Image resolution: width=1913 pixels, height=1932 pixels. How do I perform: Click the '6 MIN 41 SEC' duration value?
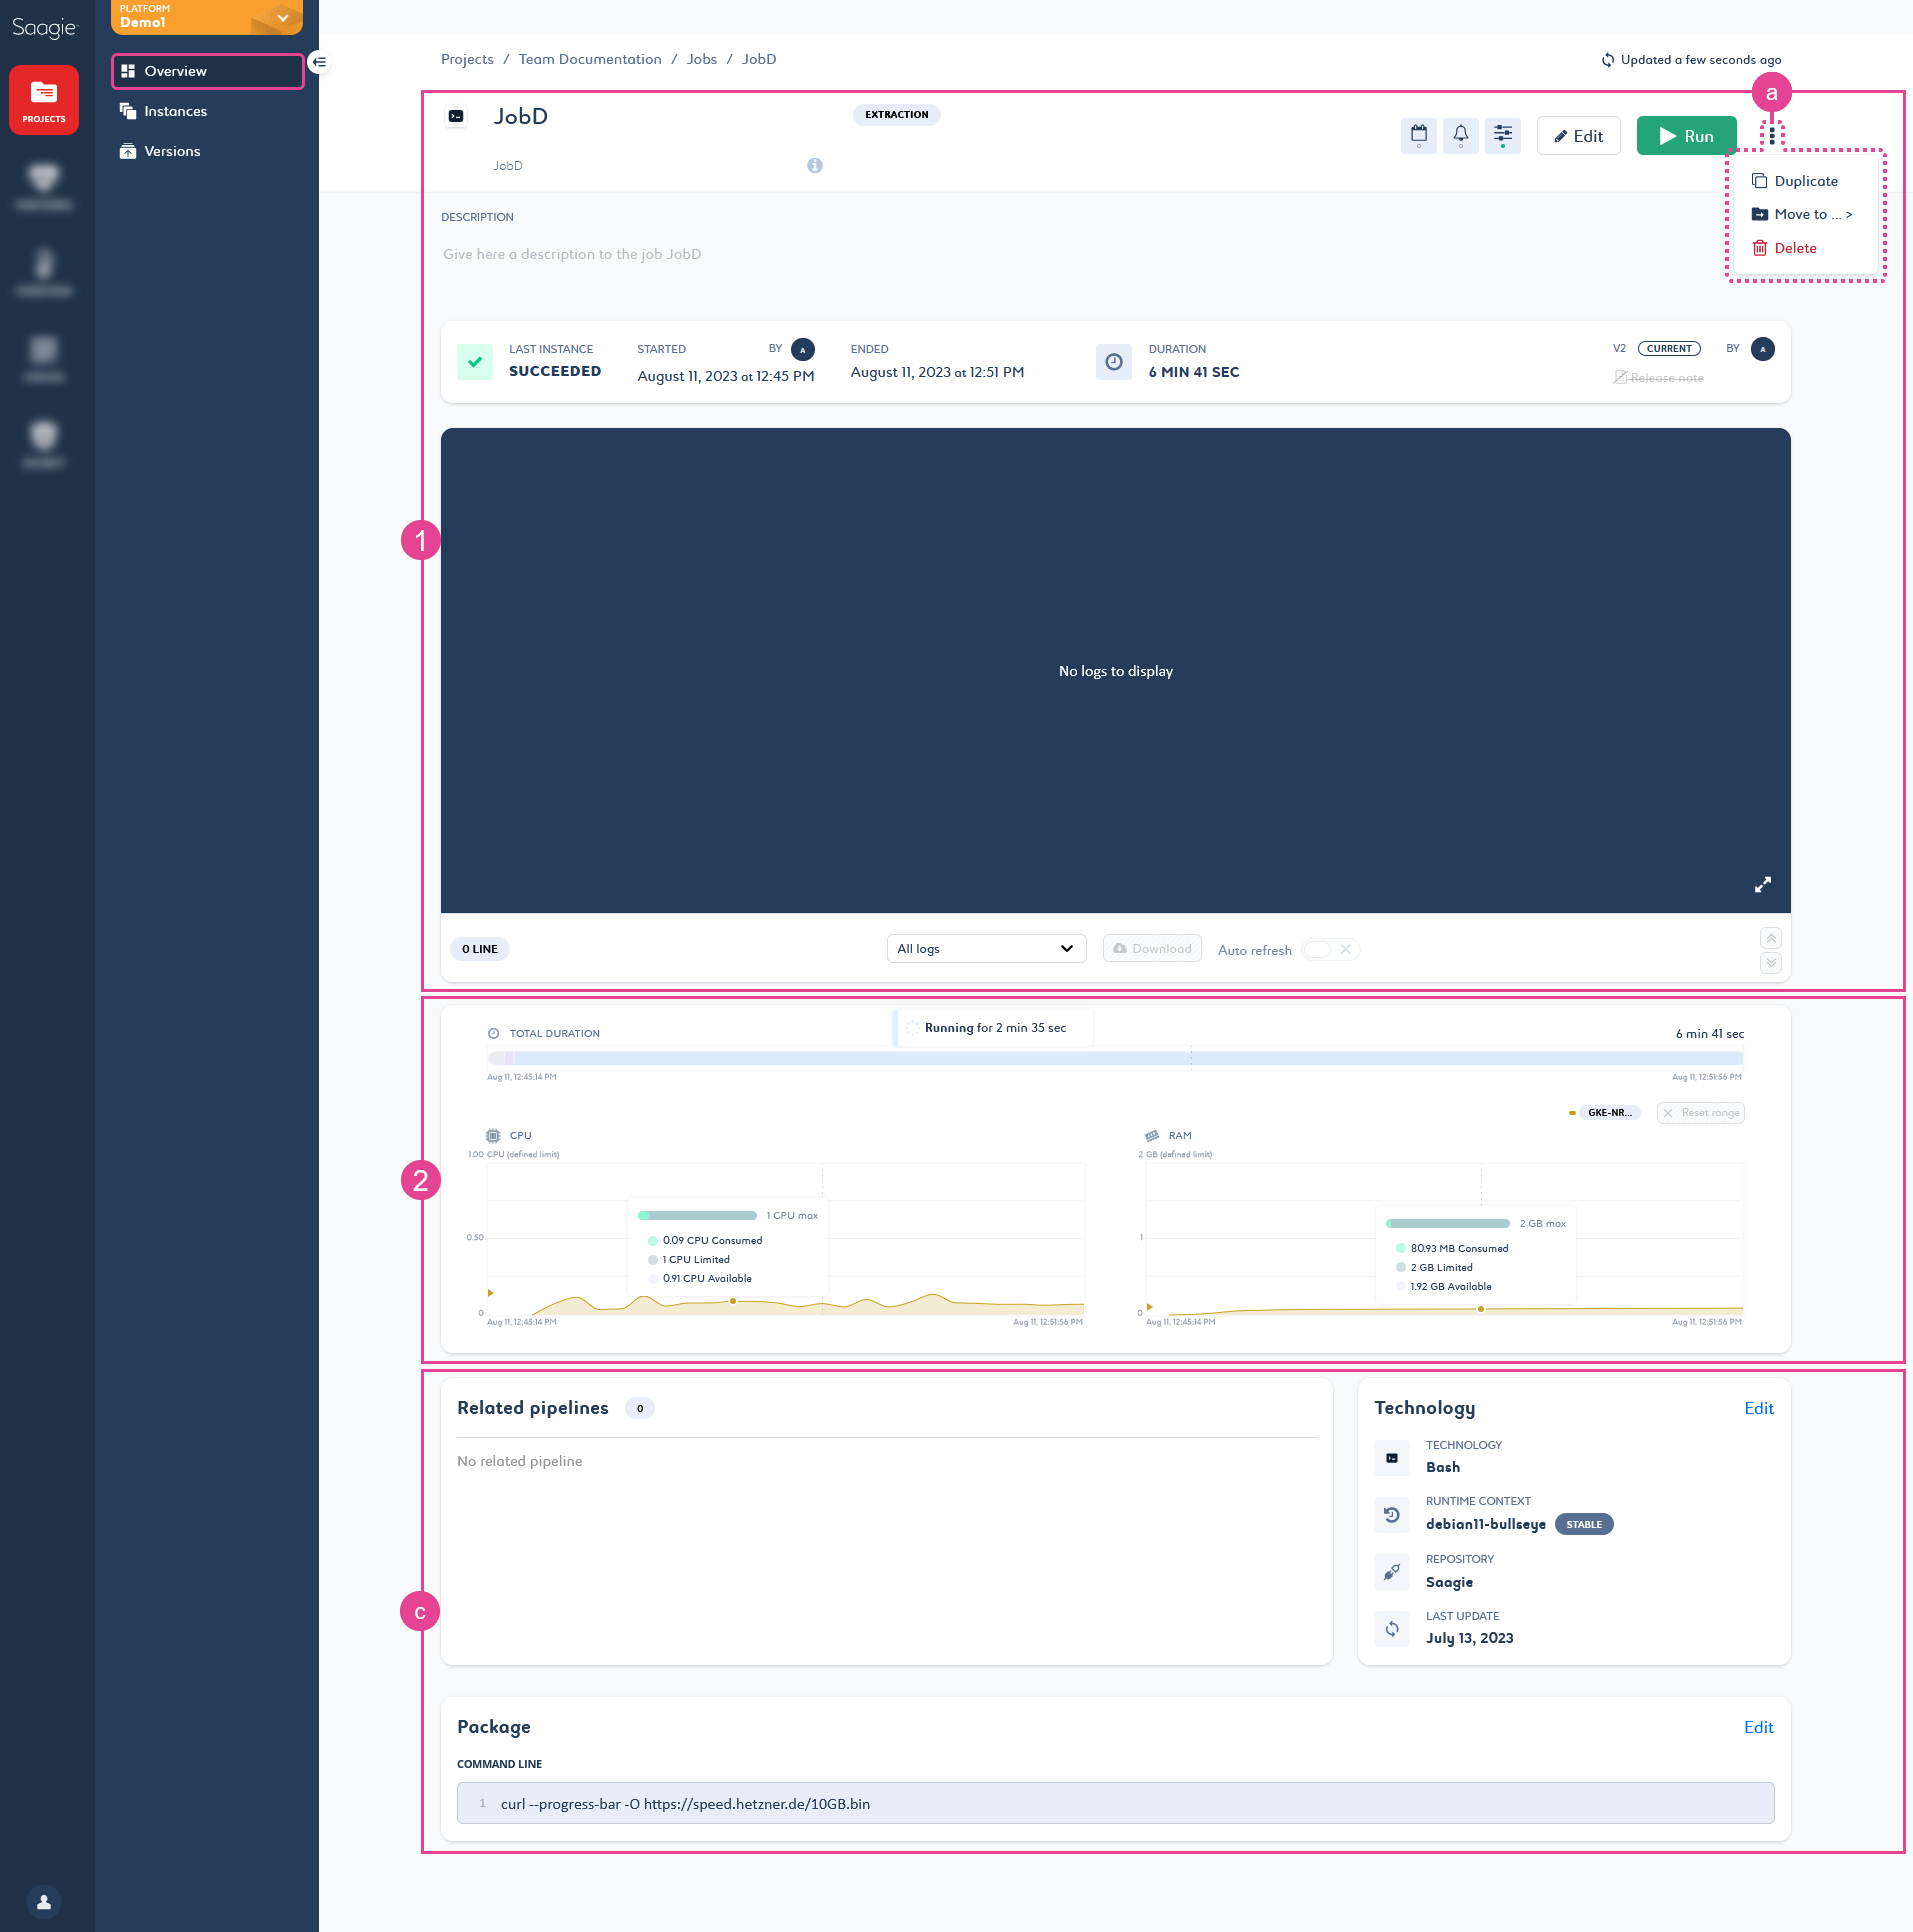pos(1194,372)
